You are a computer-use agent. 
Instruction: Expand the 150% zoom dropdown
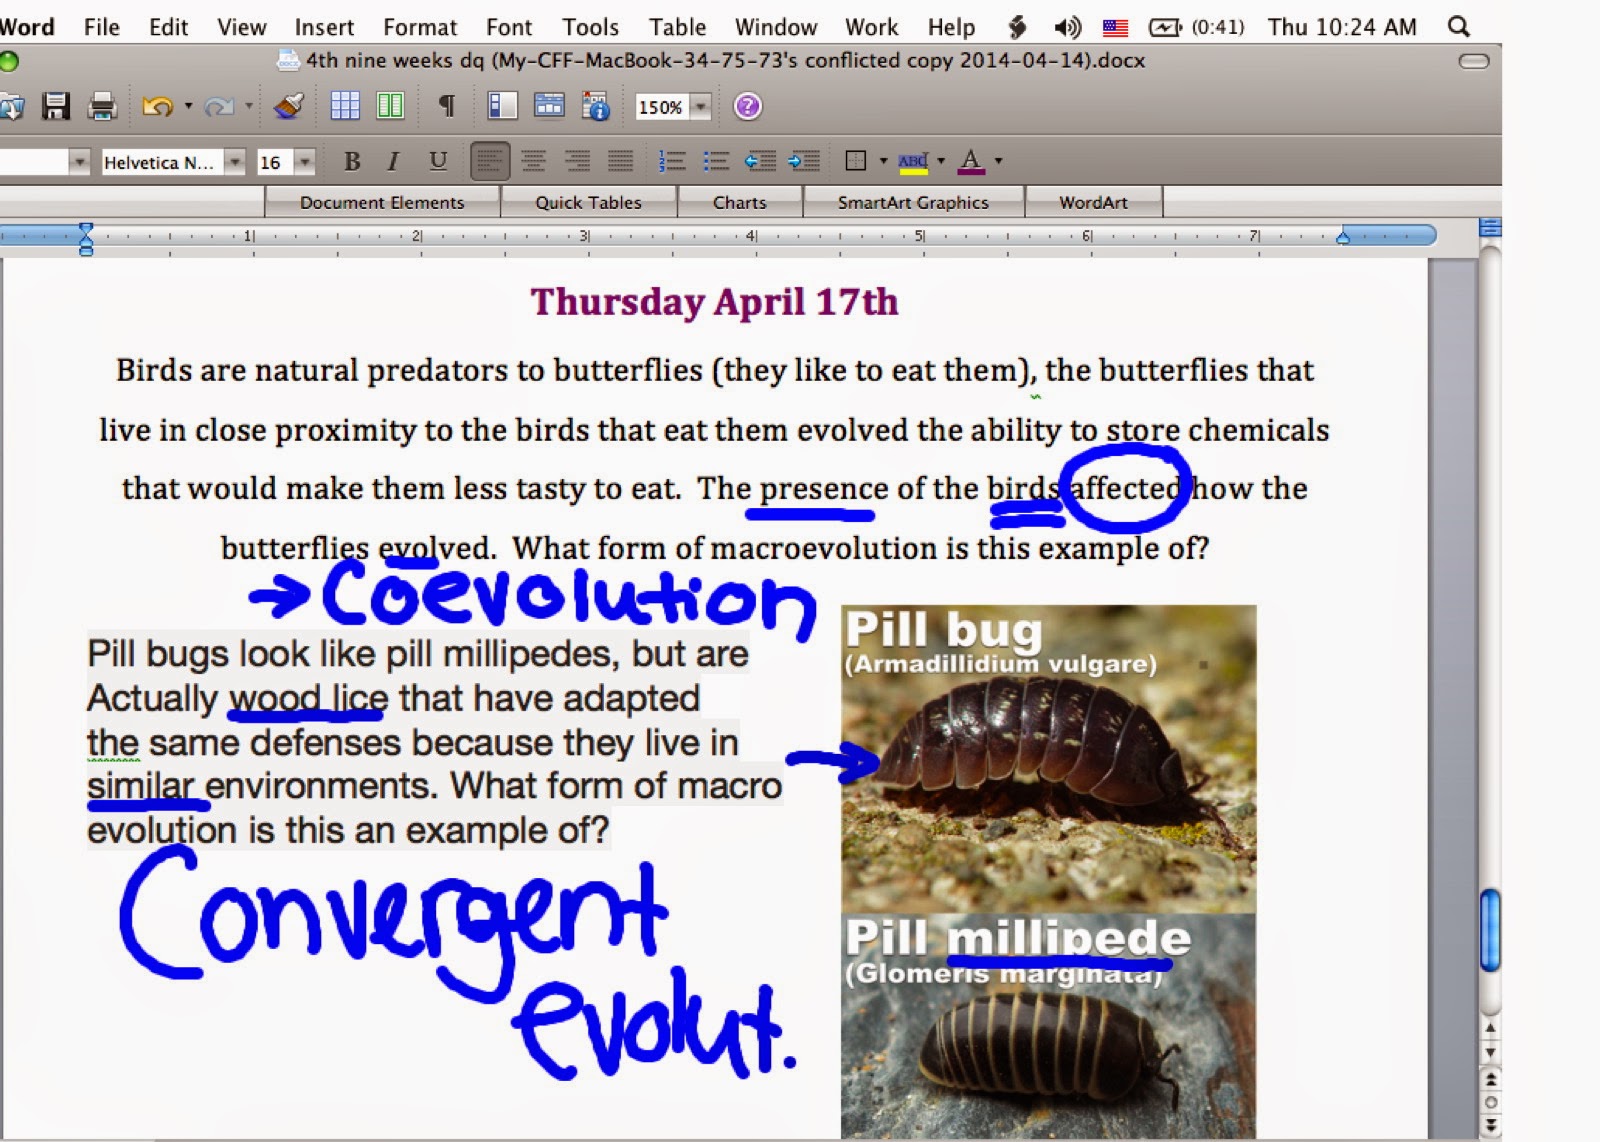tap(700, 105)
